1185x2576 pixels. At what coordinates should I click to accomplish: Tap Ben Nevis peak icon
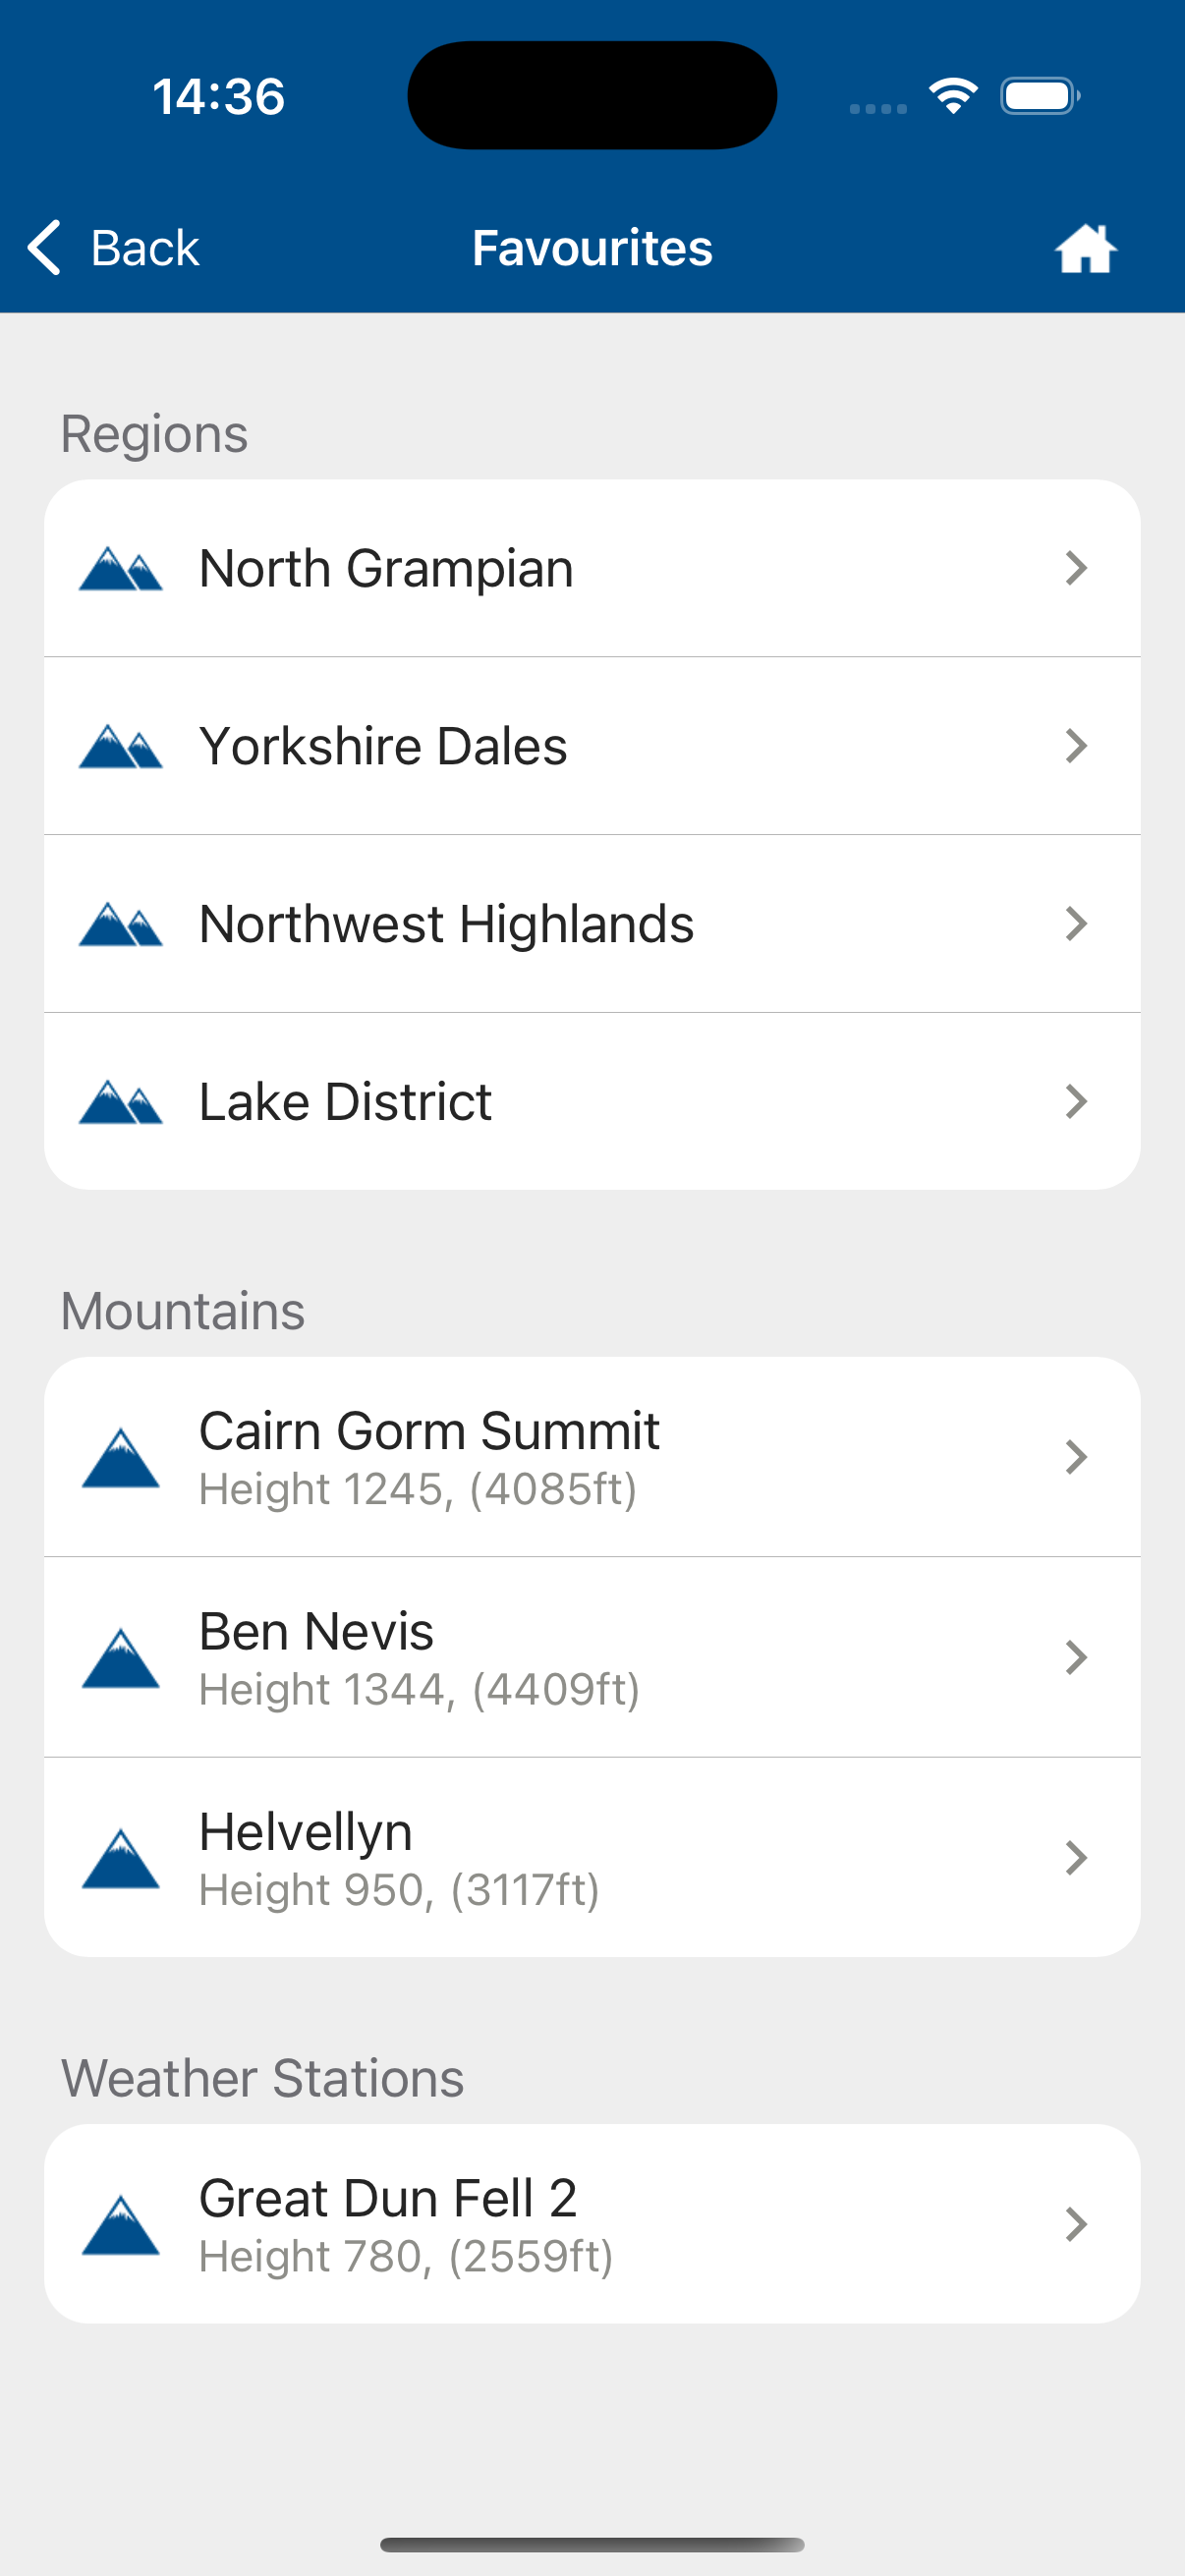coord(120,1658)
